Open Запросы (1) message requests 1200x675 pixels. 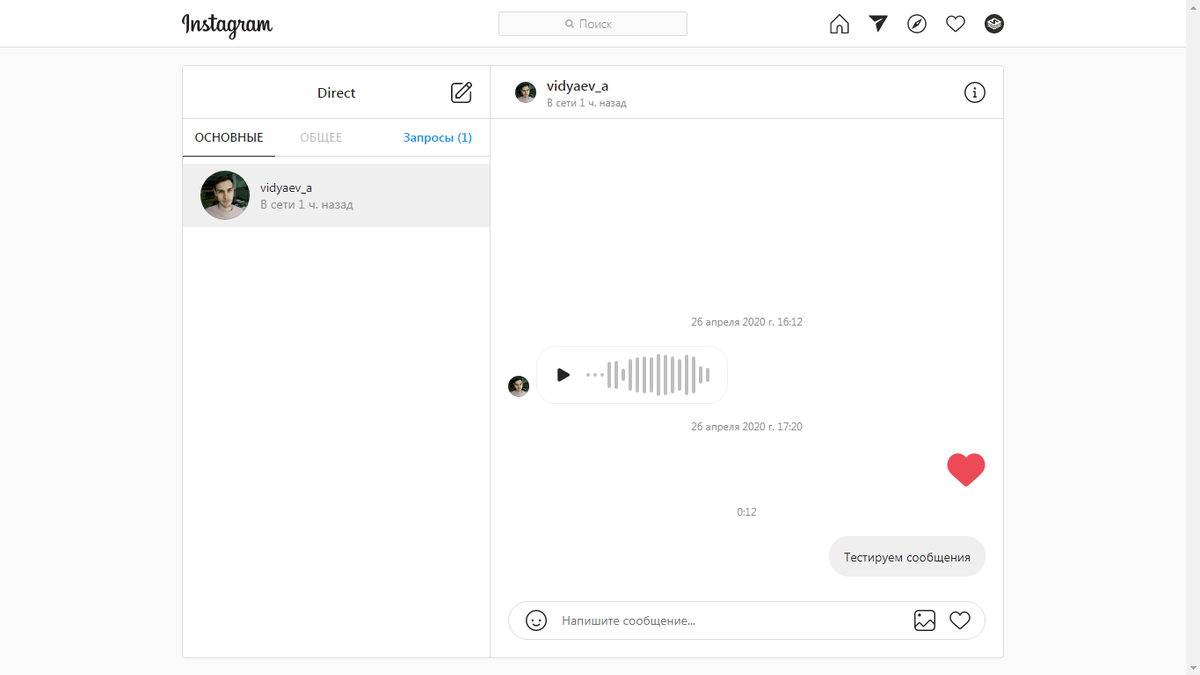point(438,138)
